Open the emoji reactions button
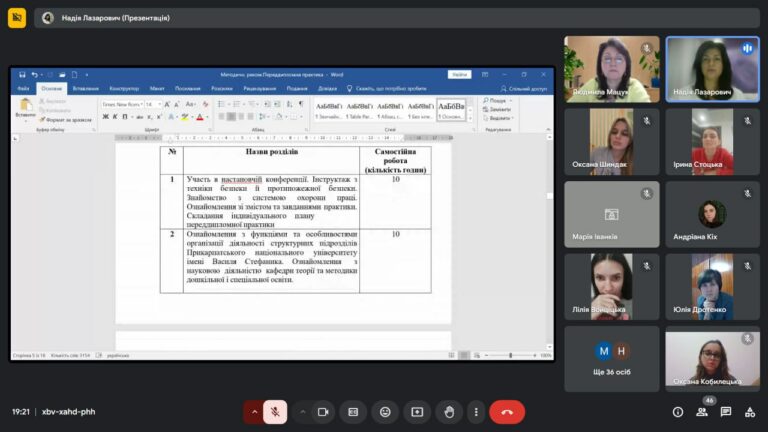This screenshot has height=432, width=768. click(385, 412)
